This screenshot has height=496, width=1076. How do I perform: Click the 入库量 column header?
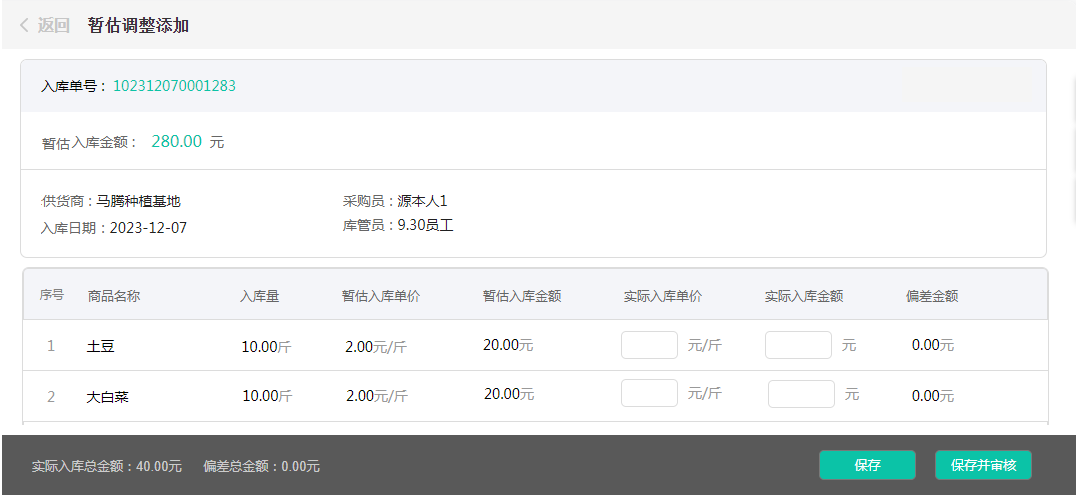pos(259,296)
